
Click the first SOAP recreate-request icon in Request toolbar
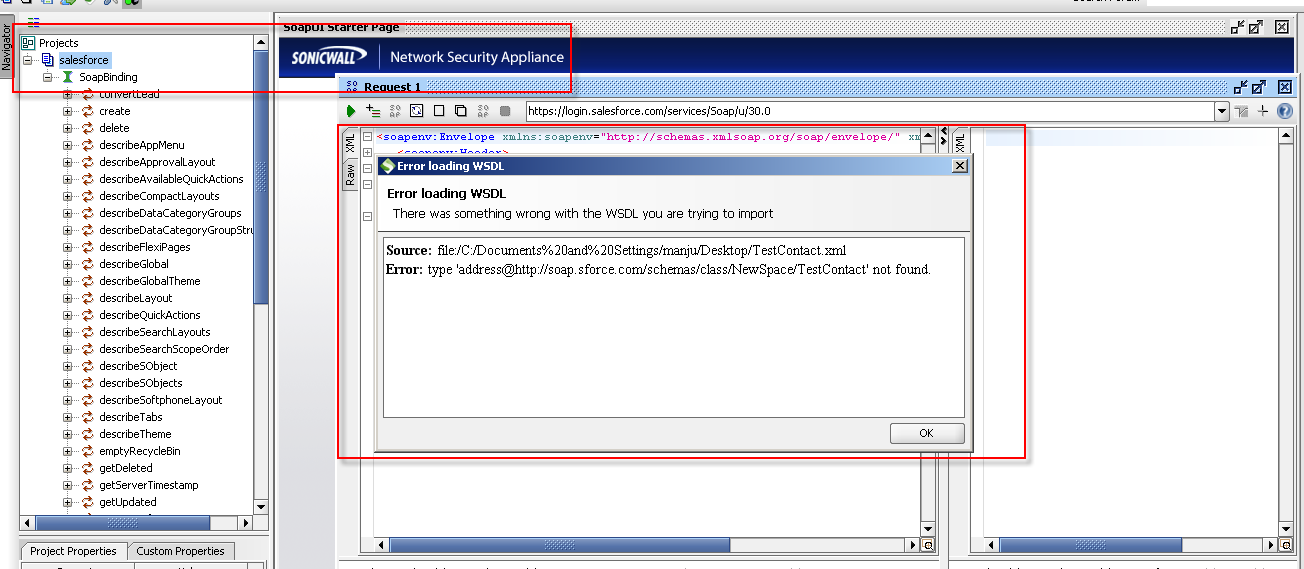pyautogui.click(x=395, y=111)
